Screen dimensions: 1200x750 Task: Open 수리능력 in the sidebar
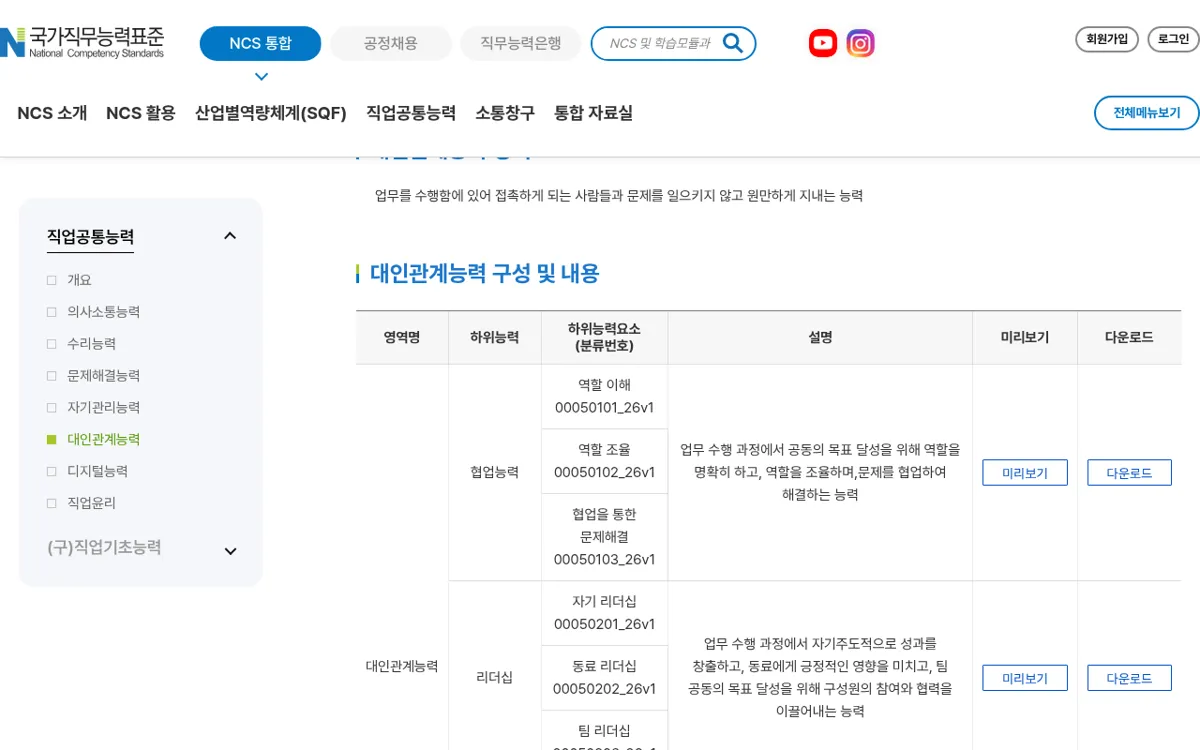click(x=91, y=344)
